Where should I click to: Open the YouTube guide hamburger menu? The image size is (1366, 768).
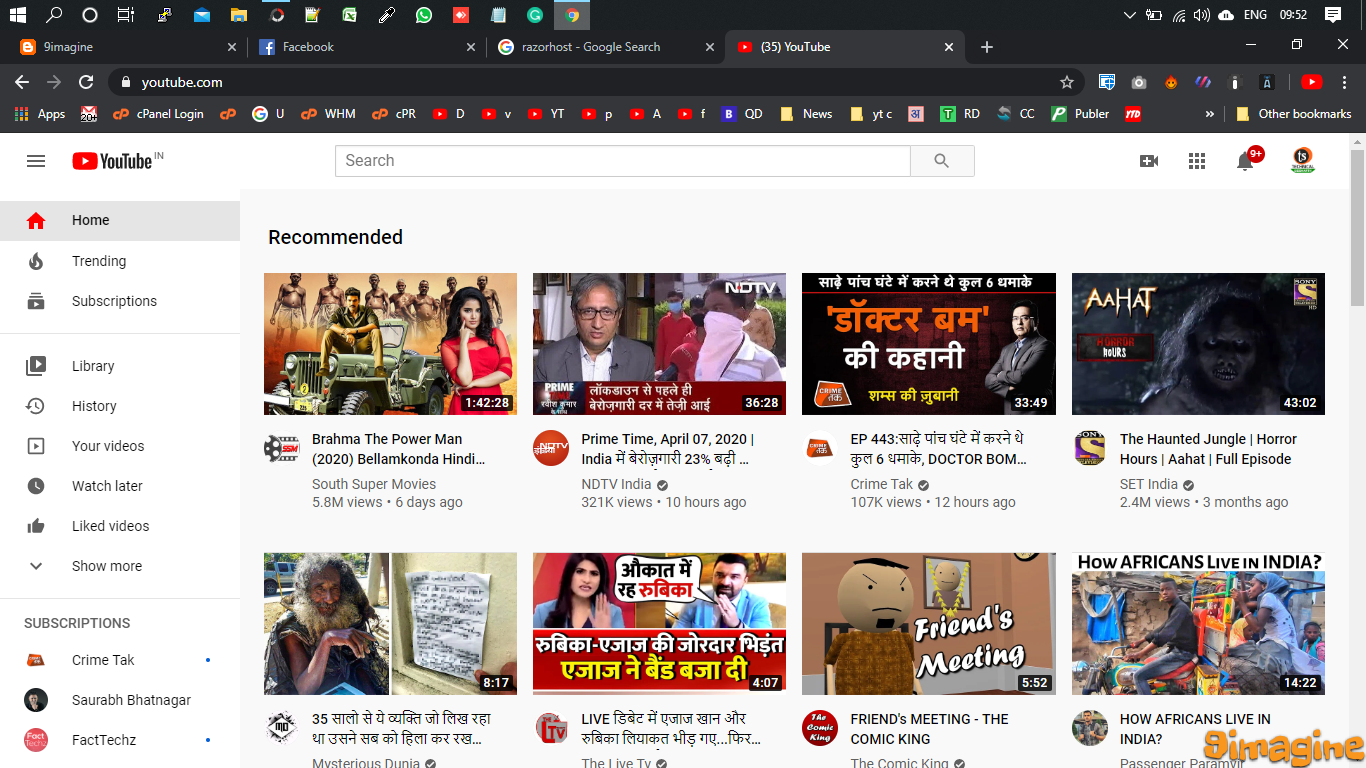coord(36,161)
